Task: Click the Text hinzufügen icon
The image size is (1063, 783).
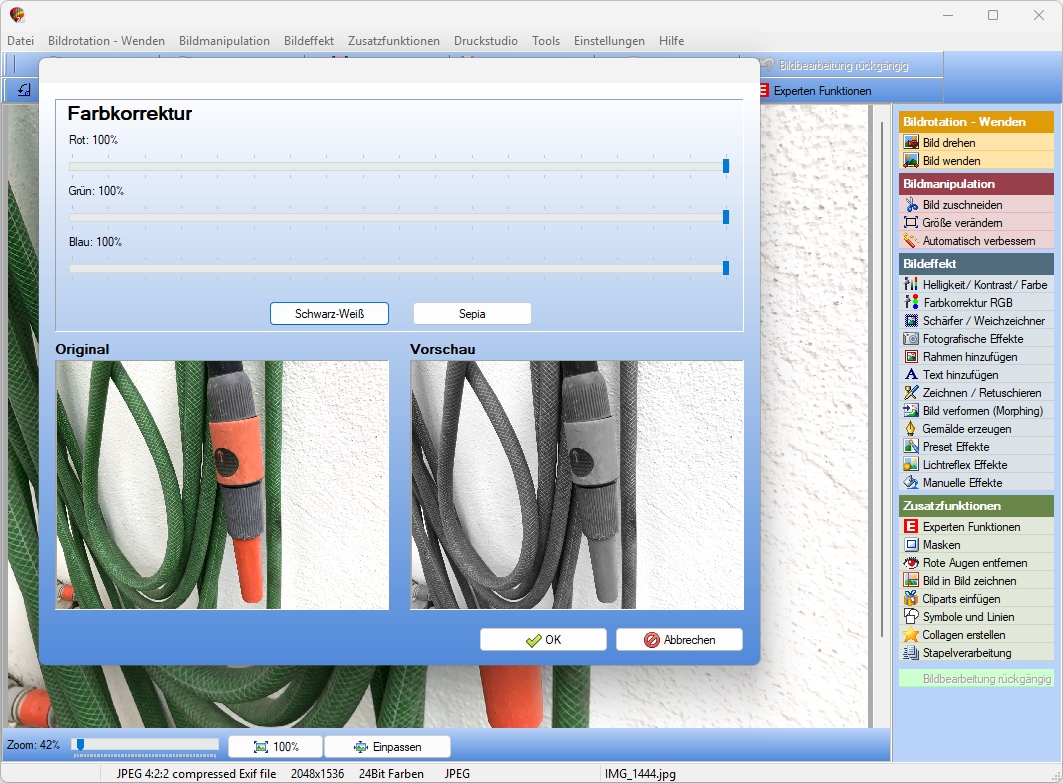Action: 911,375
